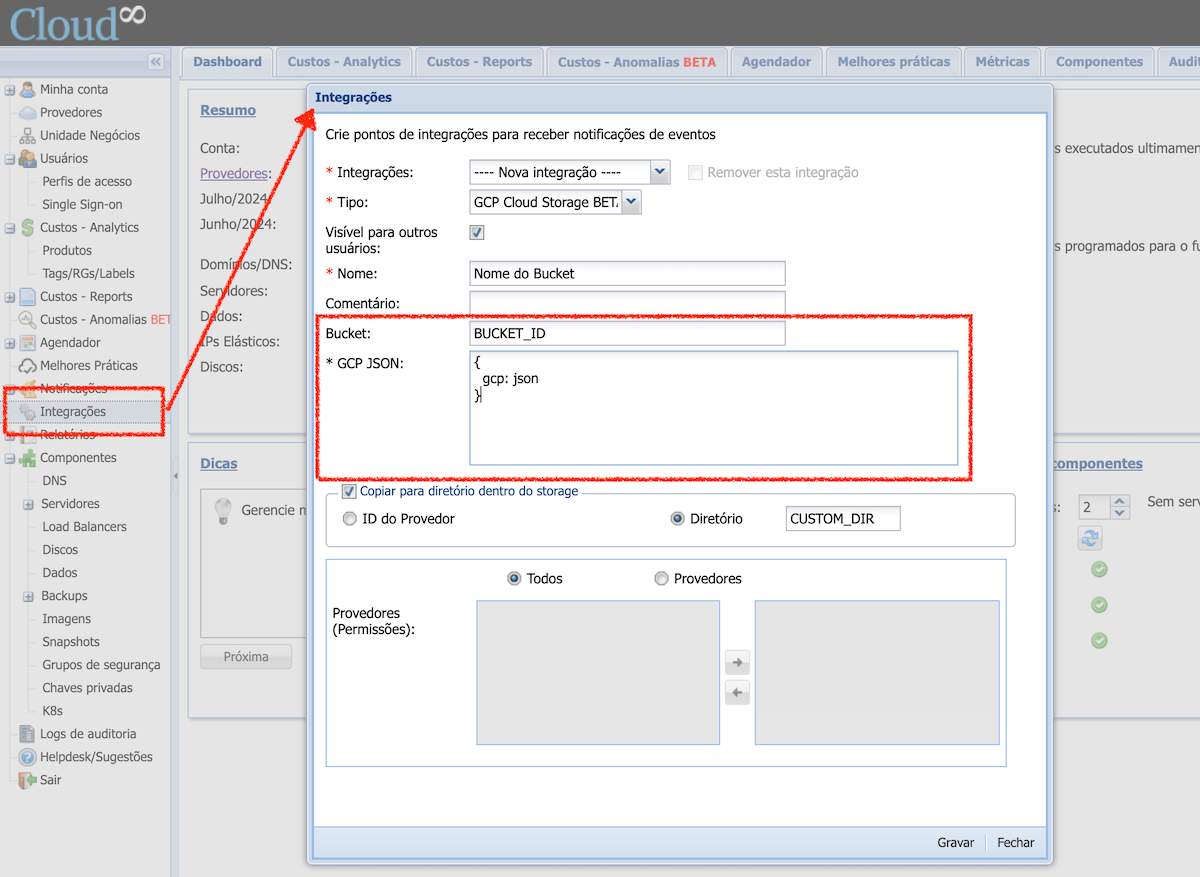Open the Métricas tab
1200x877 pixels.
[1002, 62]
